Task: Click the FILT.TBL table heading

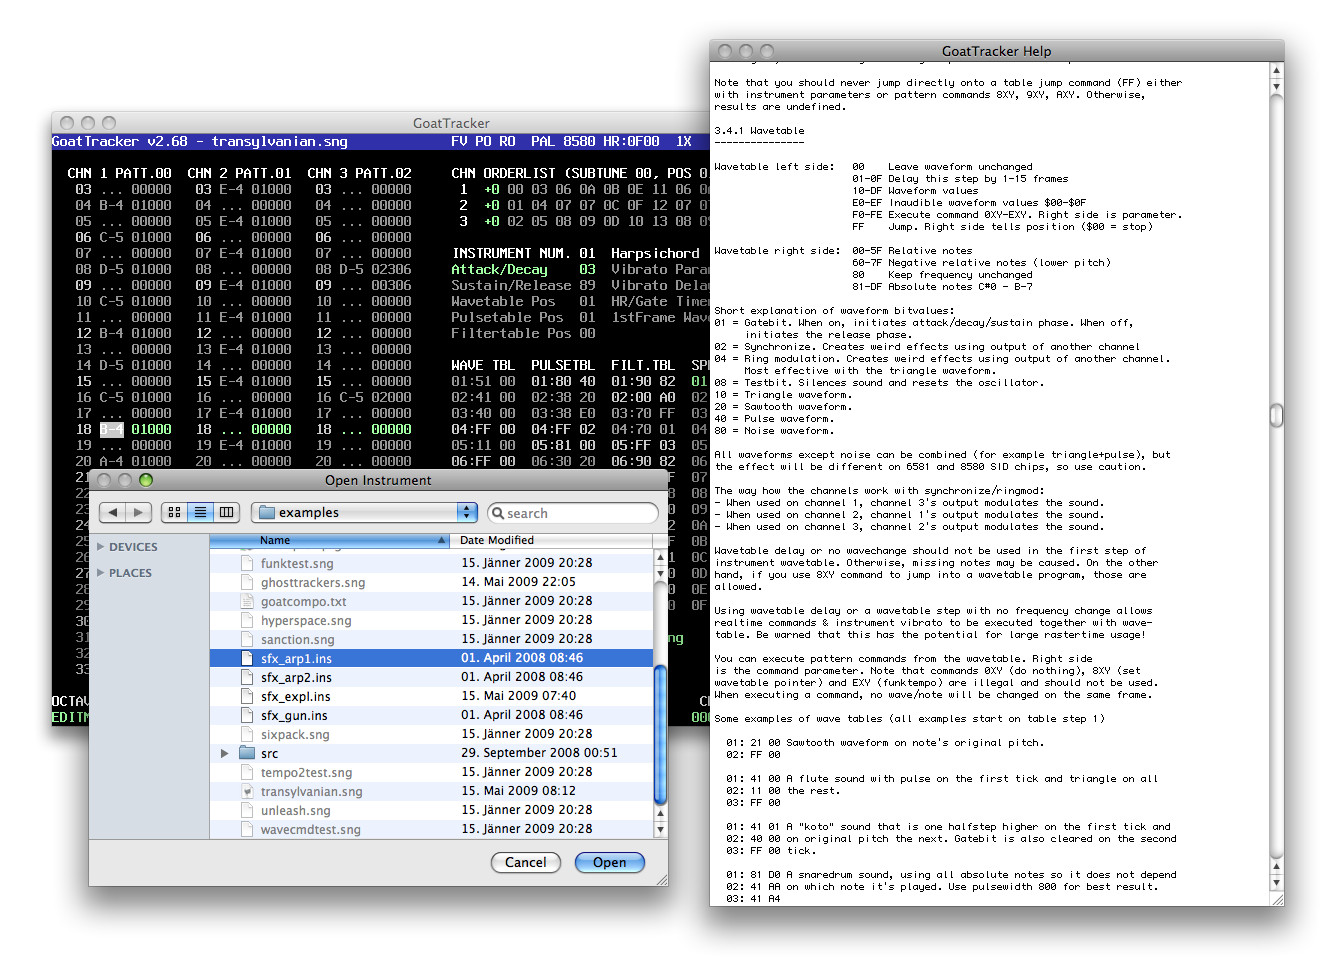Action: pyautogui.click(x=643, y=365)
